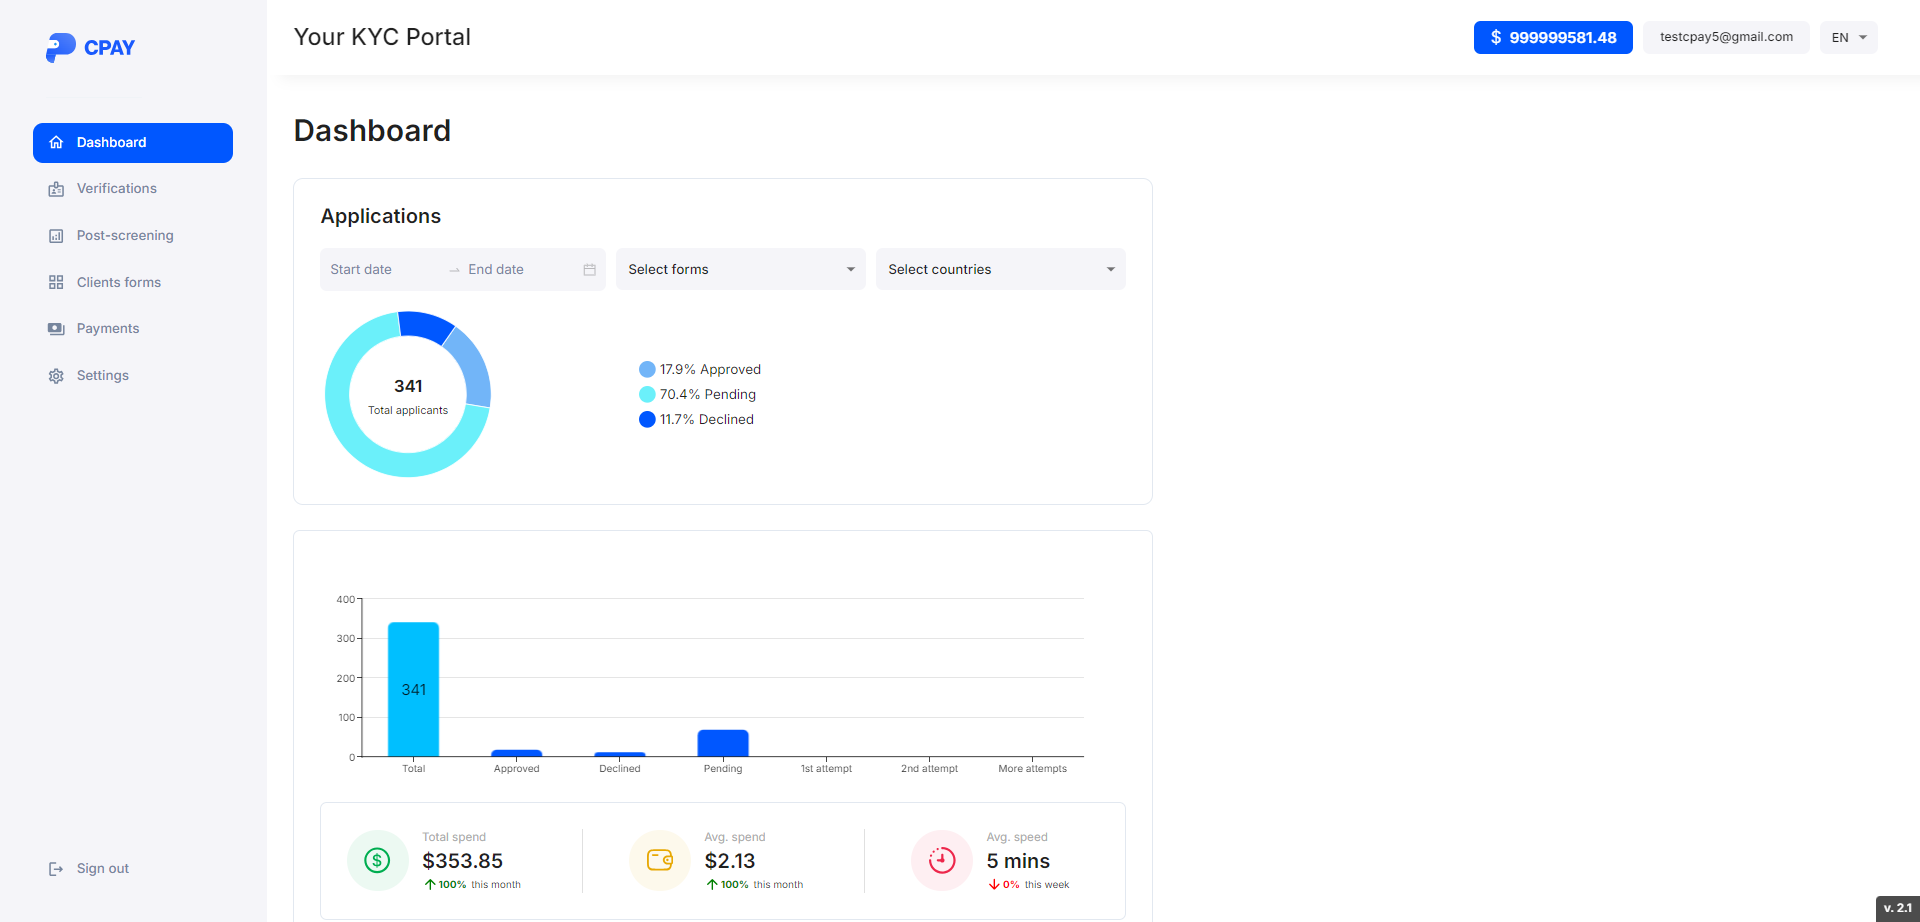The image size is (1920, 922).
Task: Open the Select forms dropdown
Action: click(740, 270)
